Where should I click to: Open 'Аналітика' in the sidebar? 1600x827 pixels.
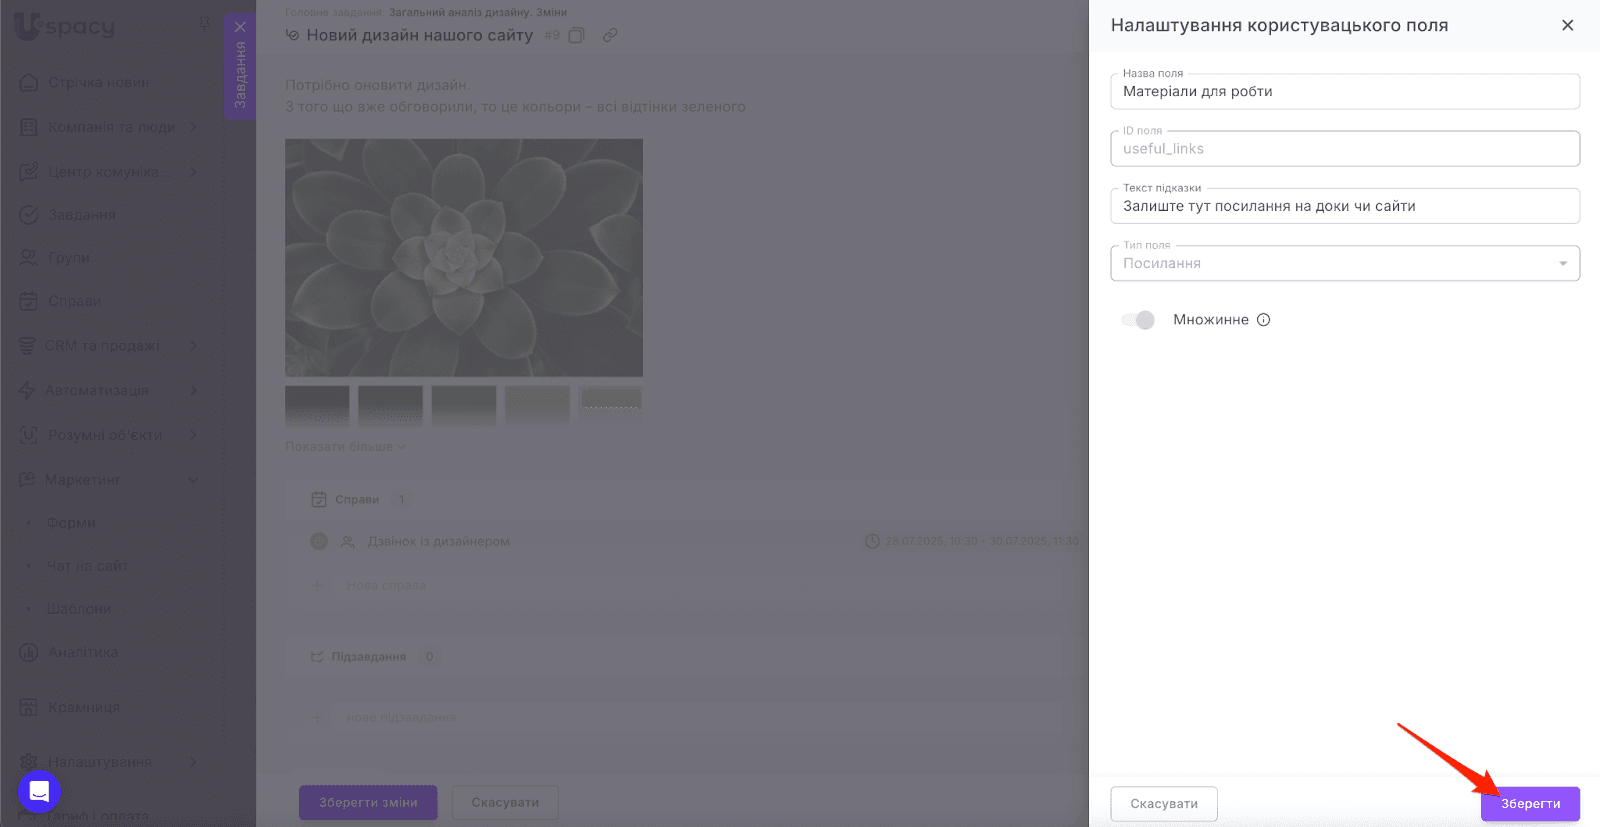pos(83,653)
